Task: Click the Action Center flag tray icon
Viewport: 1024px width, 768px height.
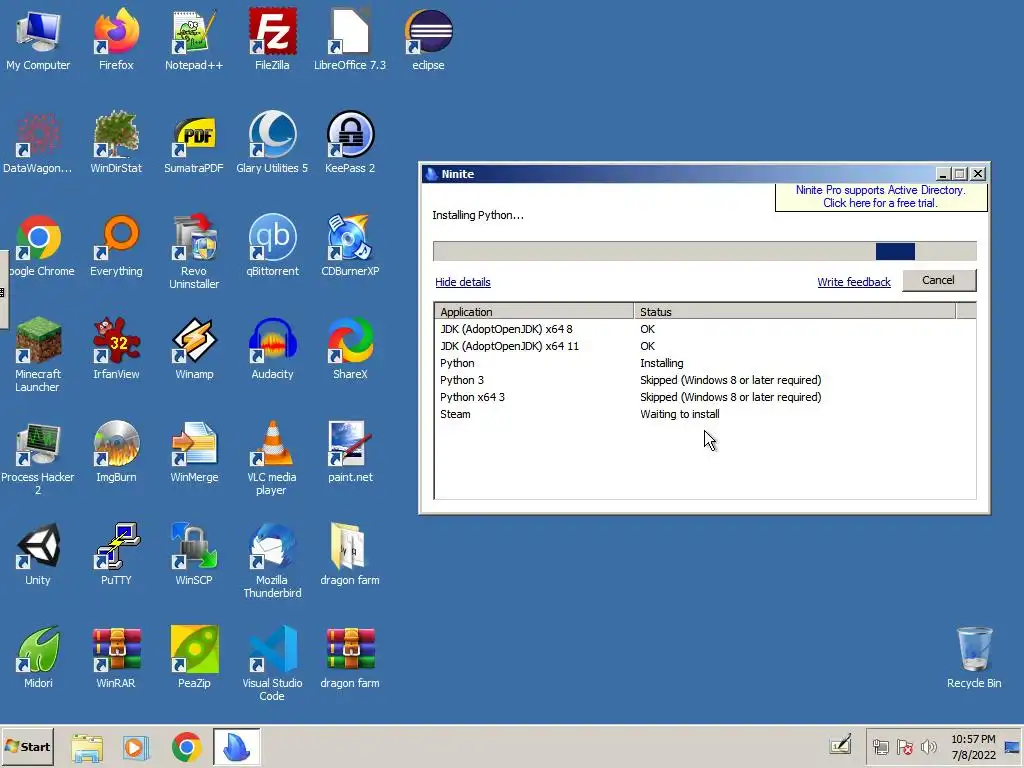Action: (904, 747)
